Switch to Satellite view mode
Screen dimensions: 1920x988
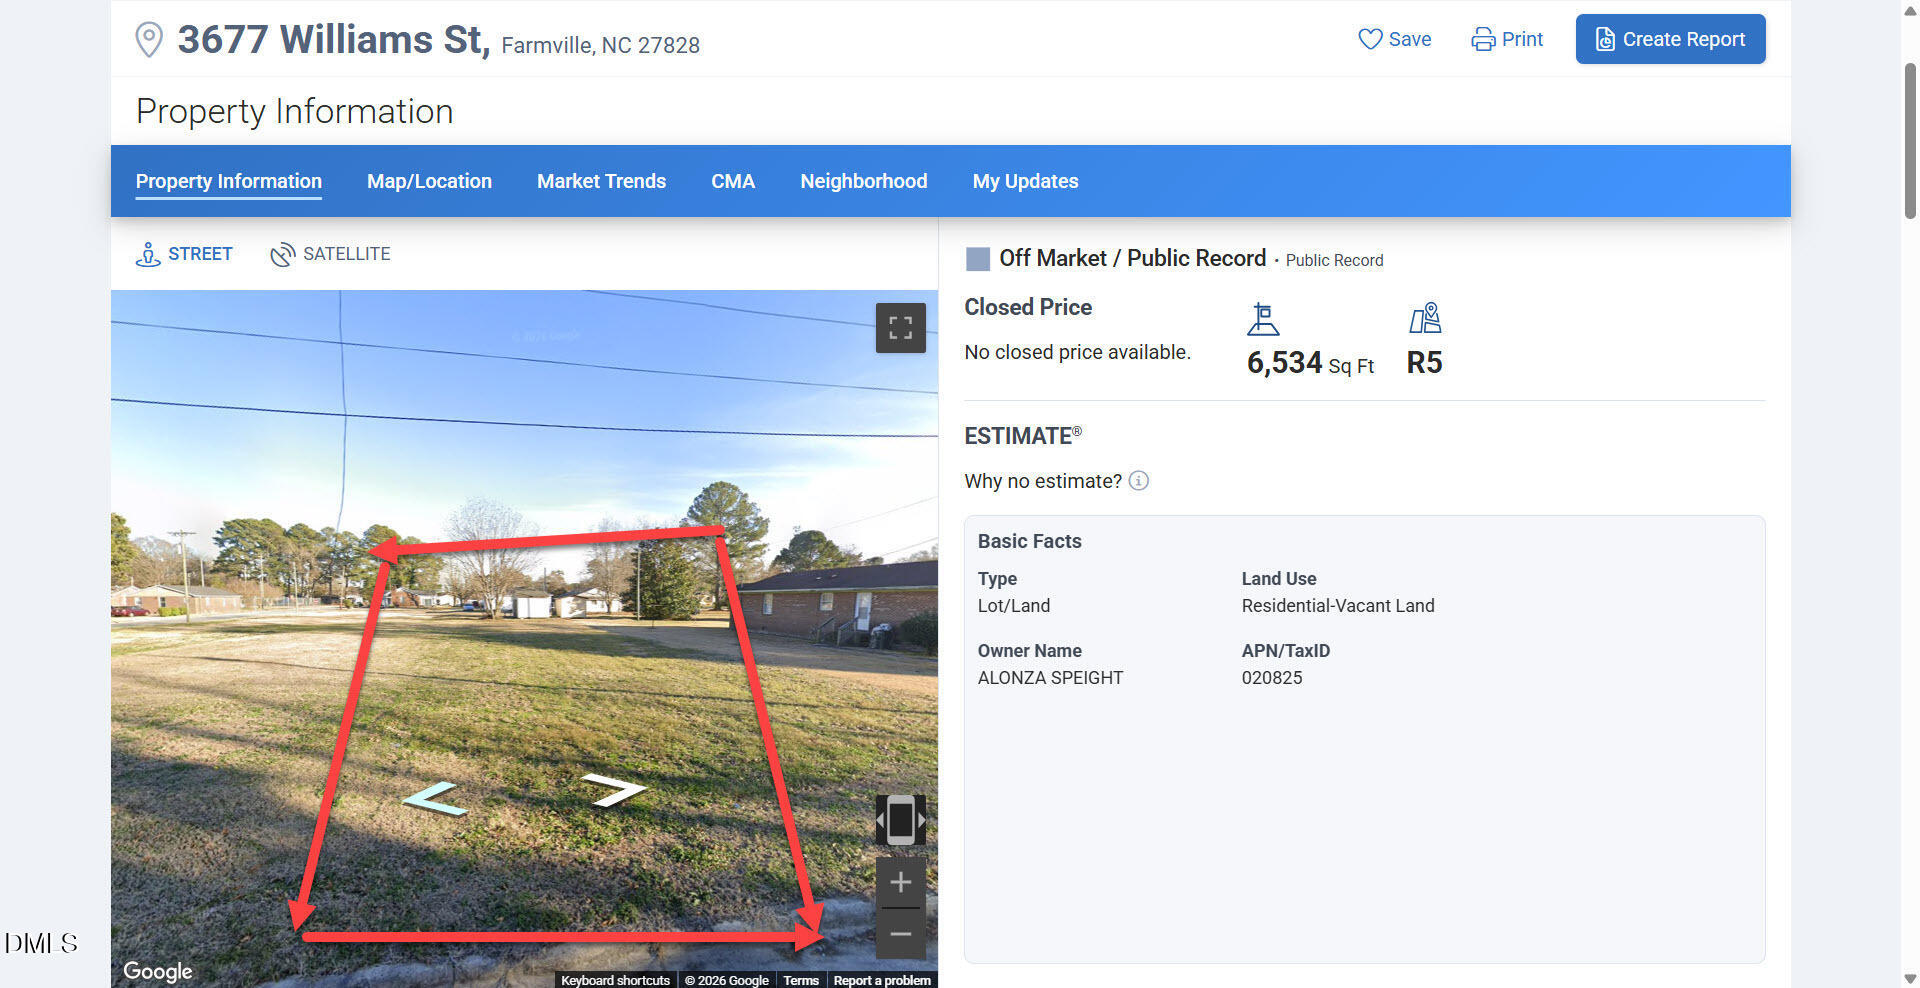pos(331,254)
